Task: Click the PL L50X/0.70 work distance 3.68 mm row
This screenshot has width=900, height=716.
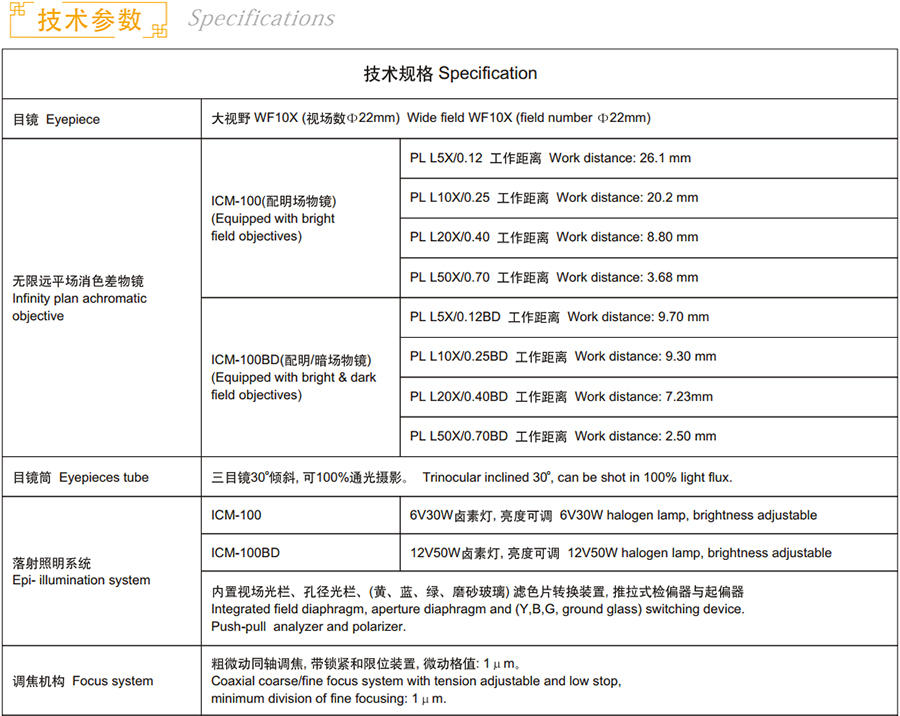Action: click(554, 277)
